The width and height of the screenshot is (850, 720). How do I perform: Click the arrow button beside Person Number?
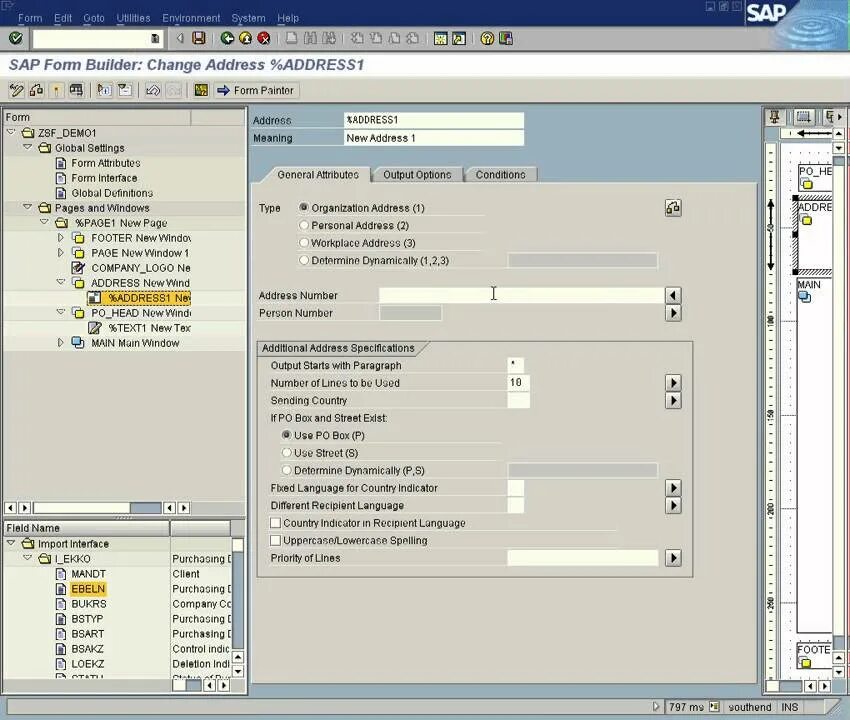click(x=673, y=313)
